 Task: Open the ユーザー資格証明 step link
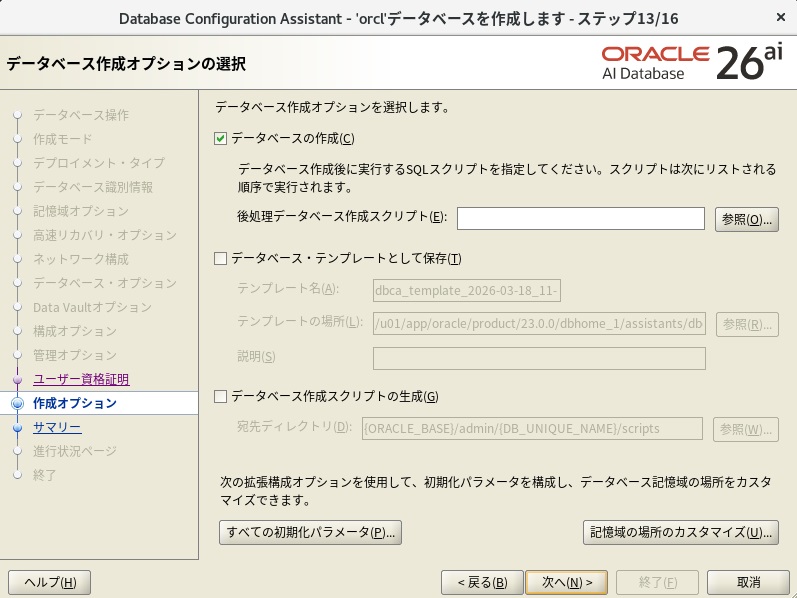click(x=81, y=379)
